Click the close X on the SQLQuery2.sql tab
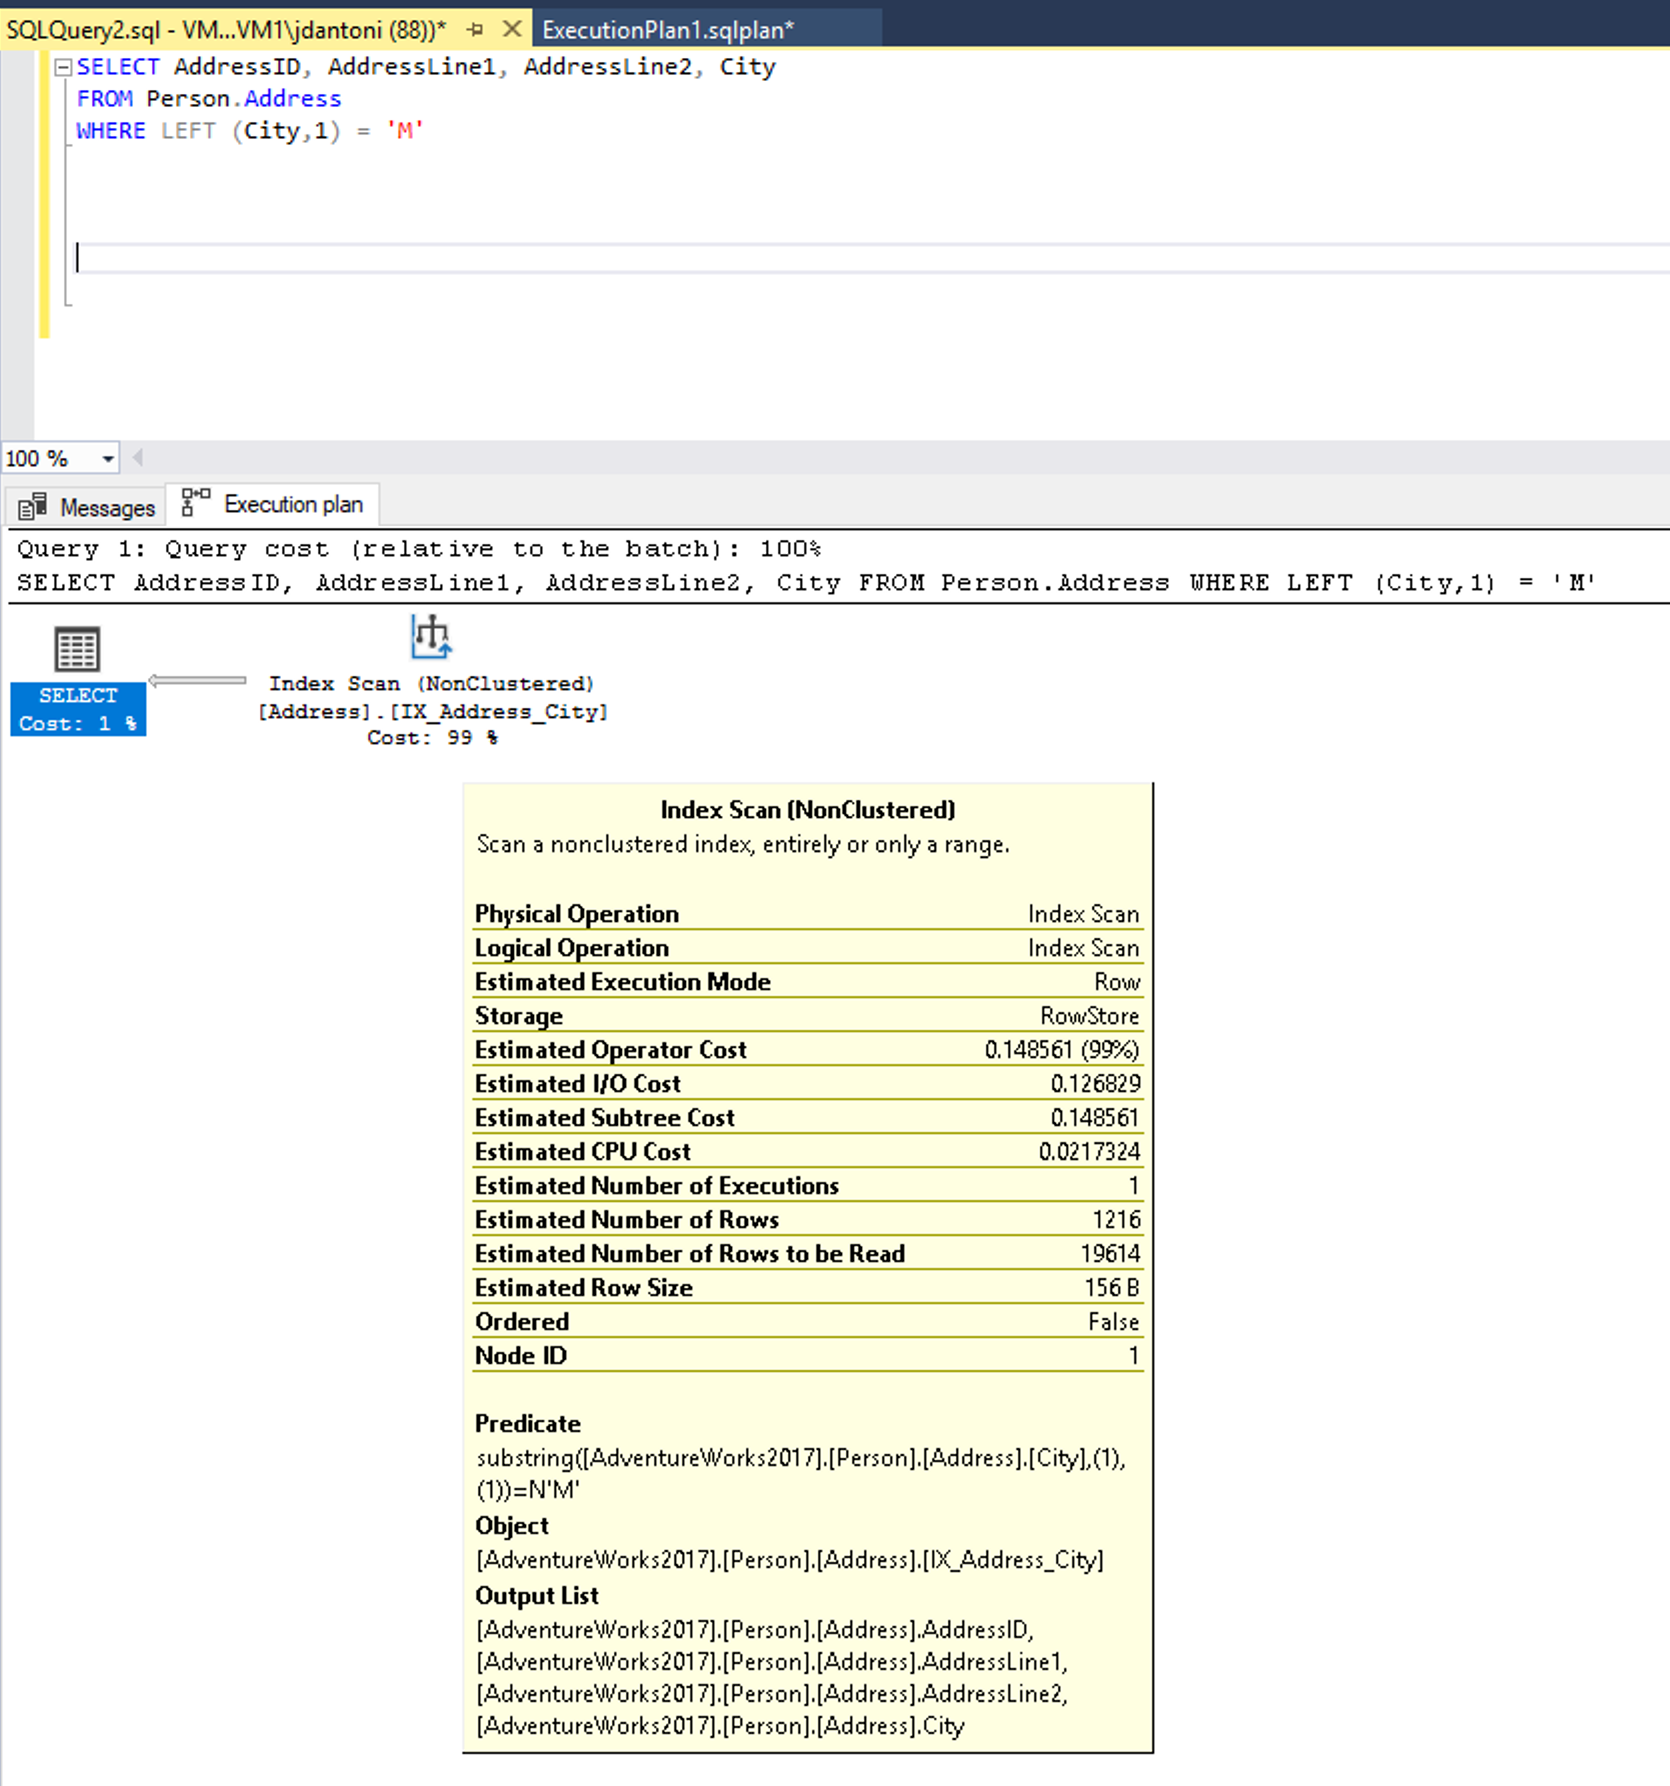Image resolution: width=1670 pixels, height=1786 pixels. [513, 29]
